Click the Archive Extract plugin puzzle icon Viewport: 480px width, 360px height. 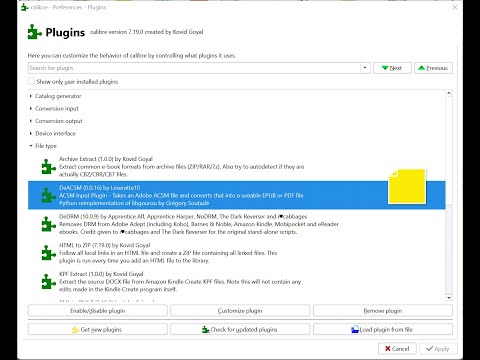tap(48, 167)
